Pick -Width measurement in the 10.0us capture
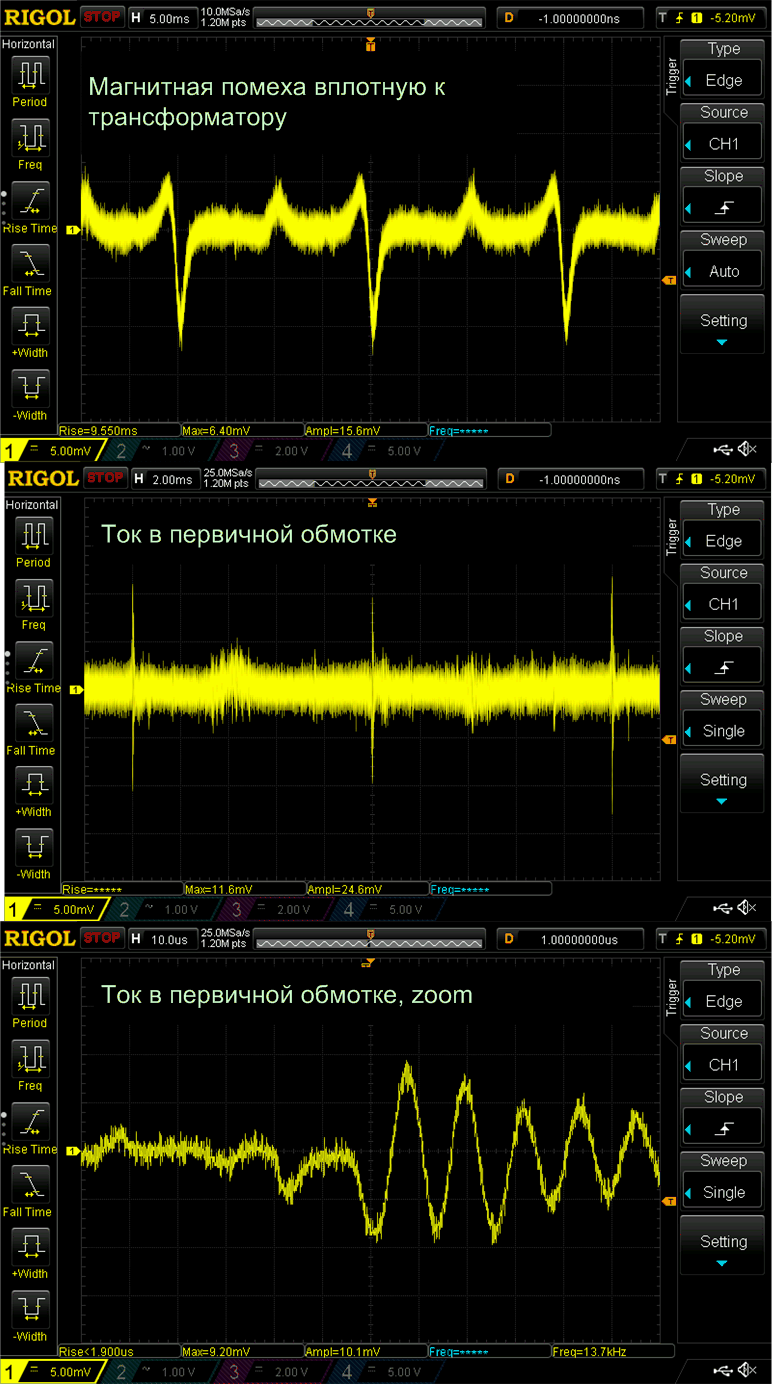The height and width of the screenshot is (1384, 772). [x=30, y=1308]
